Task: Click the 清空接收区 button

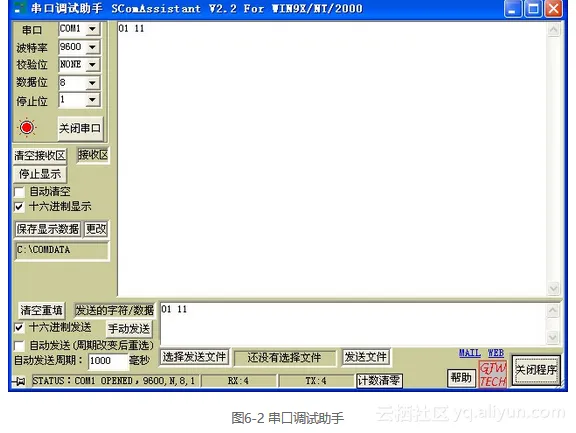Action: [x=40, y=156]
